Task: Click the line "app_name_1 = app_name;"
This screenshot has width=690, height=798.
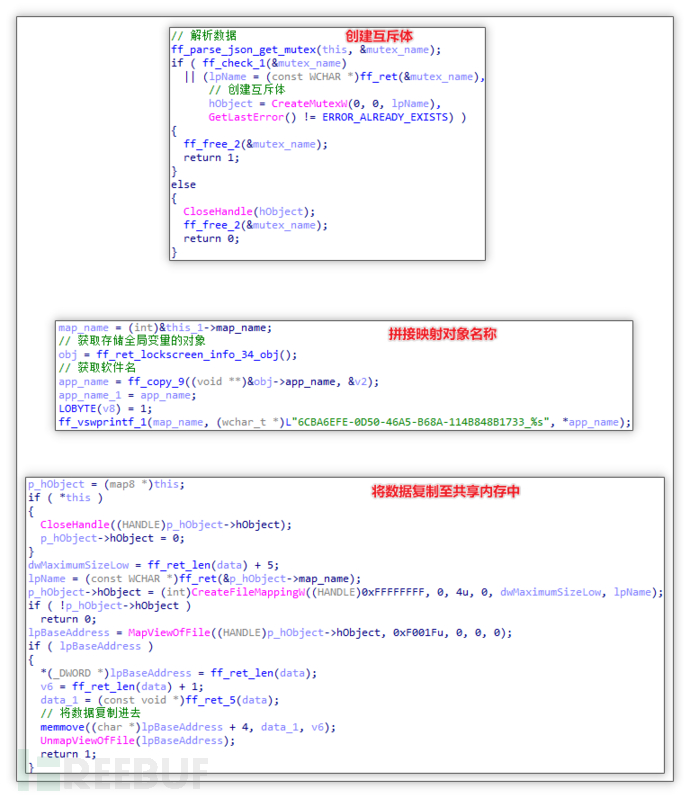Action: click(x=127, y=395)
